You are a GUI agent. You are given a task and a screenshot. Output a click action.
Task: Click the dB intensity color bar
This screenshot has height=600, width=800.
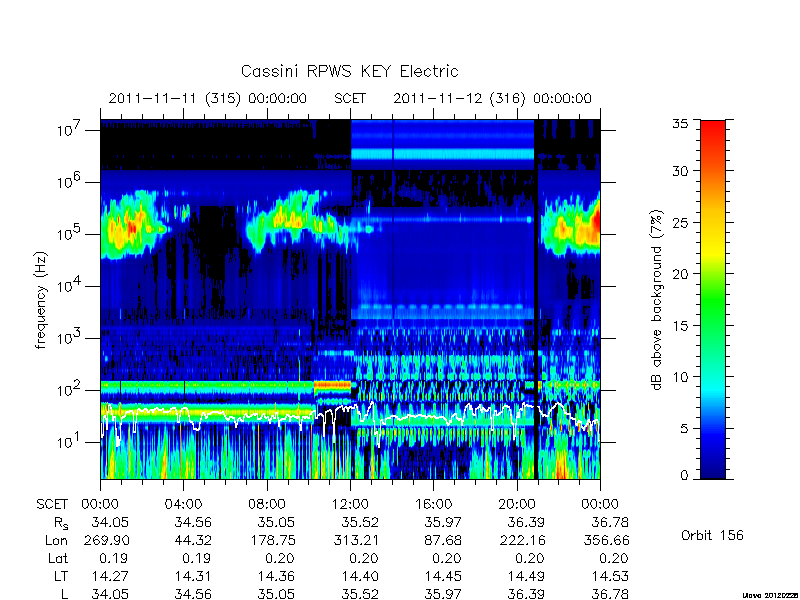[x=713, y=299]
